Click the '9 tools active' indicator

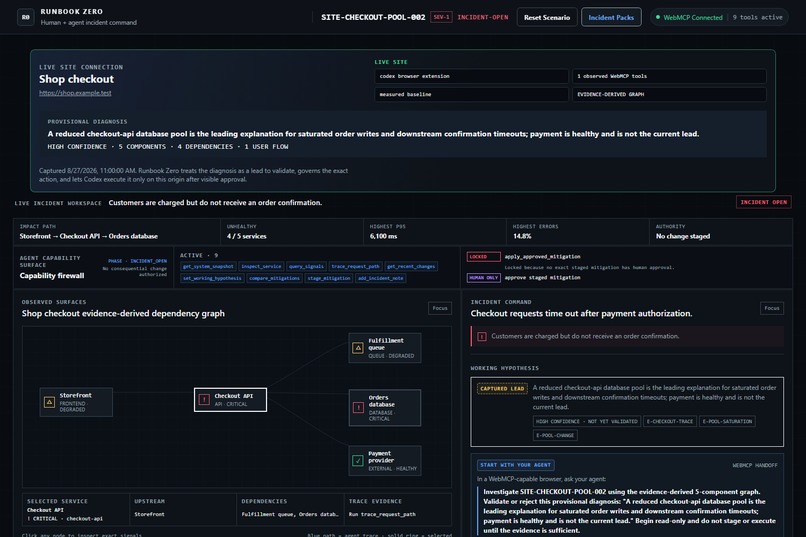coord(757,17)
